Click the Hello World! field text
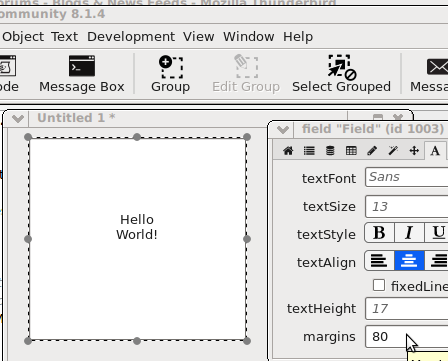The height and width of the screenshot is (361, 448). [x=137, y=227]
